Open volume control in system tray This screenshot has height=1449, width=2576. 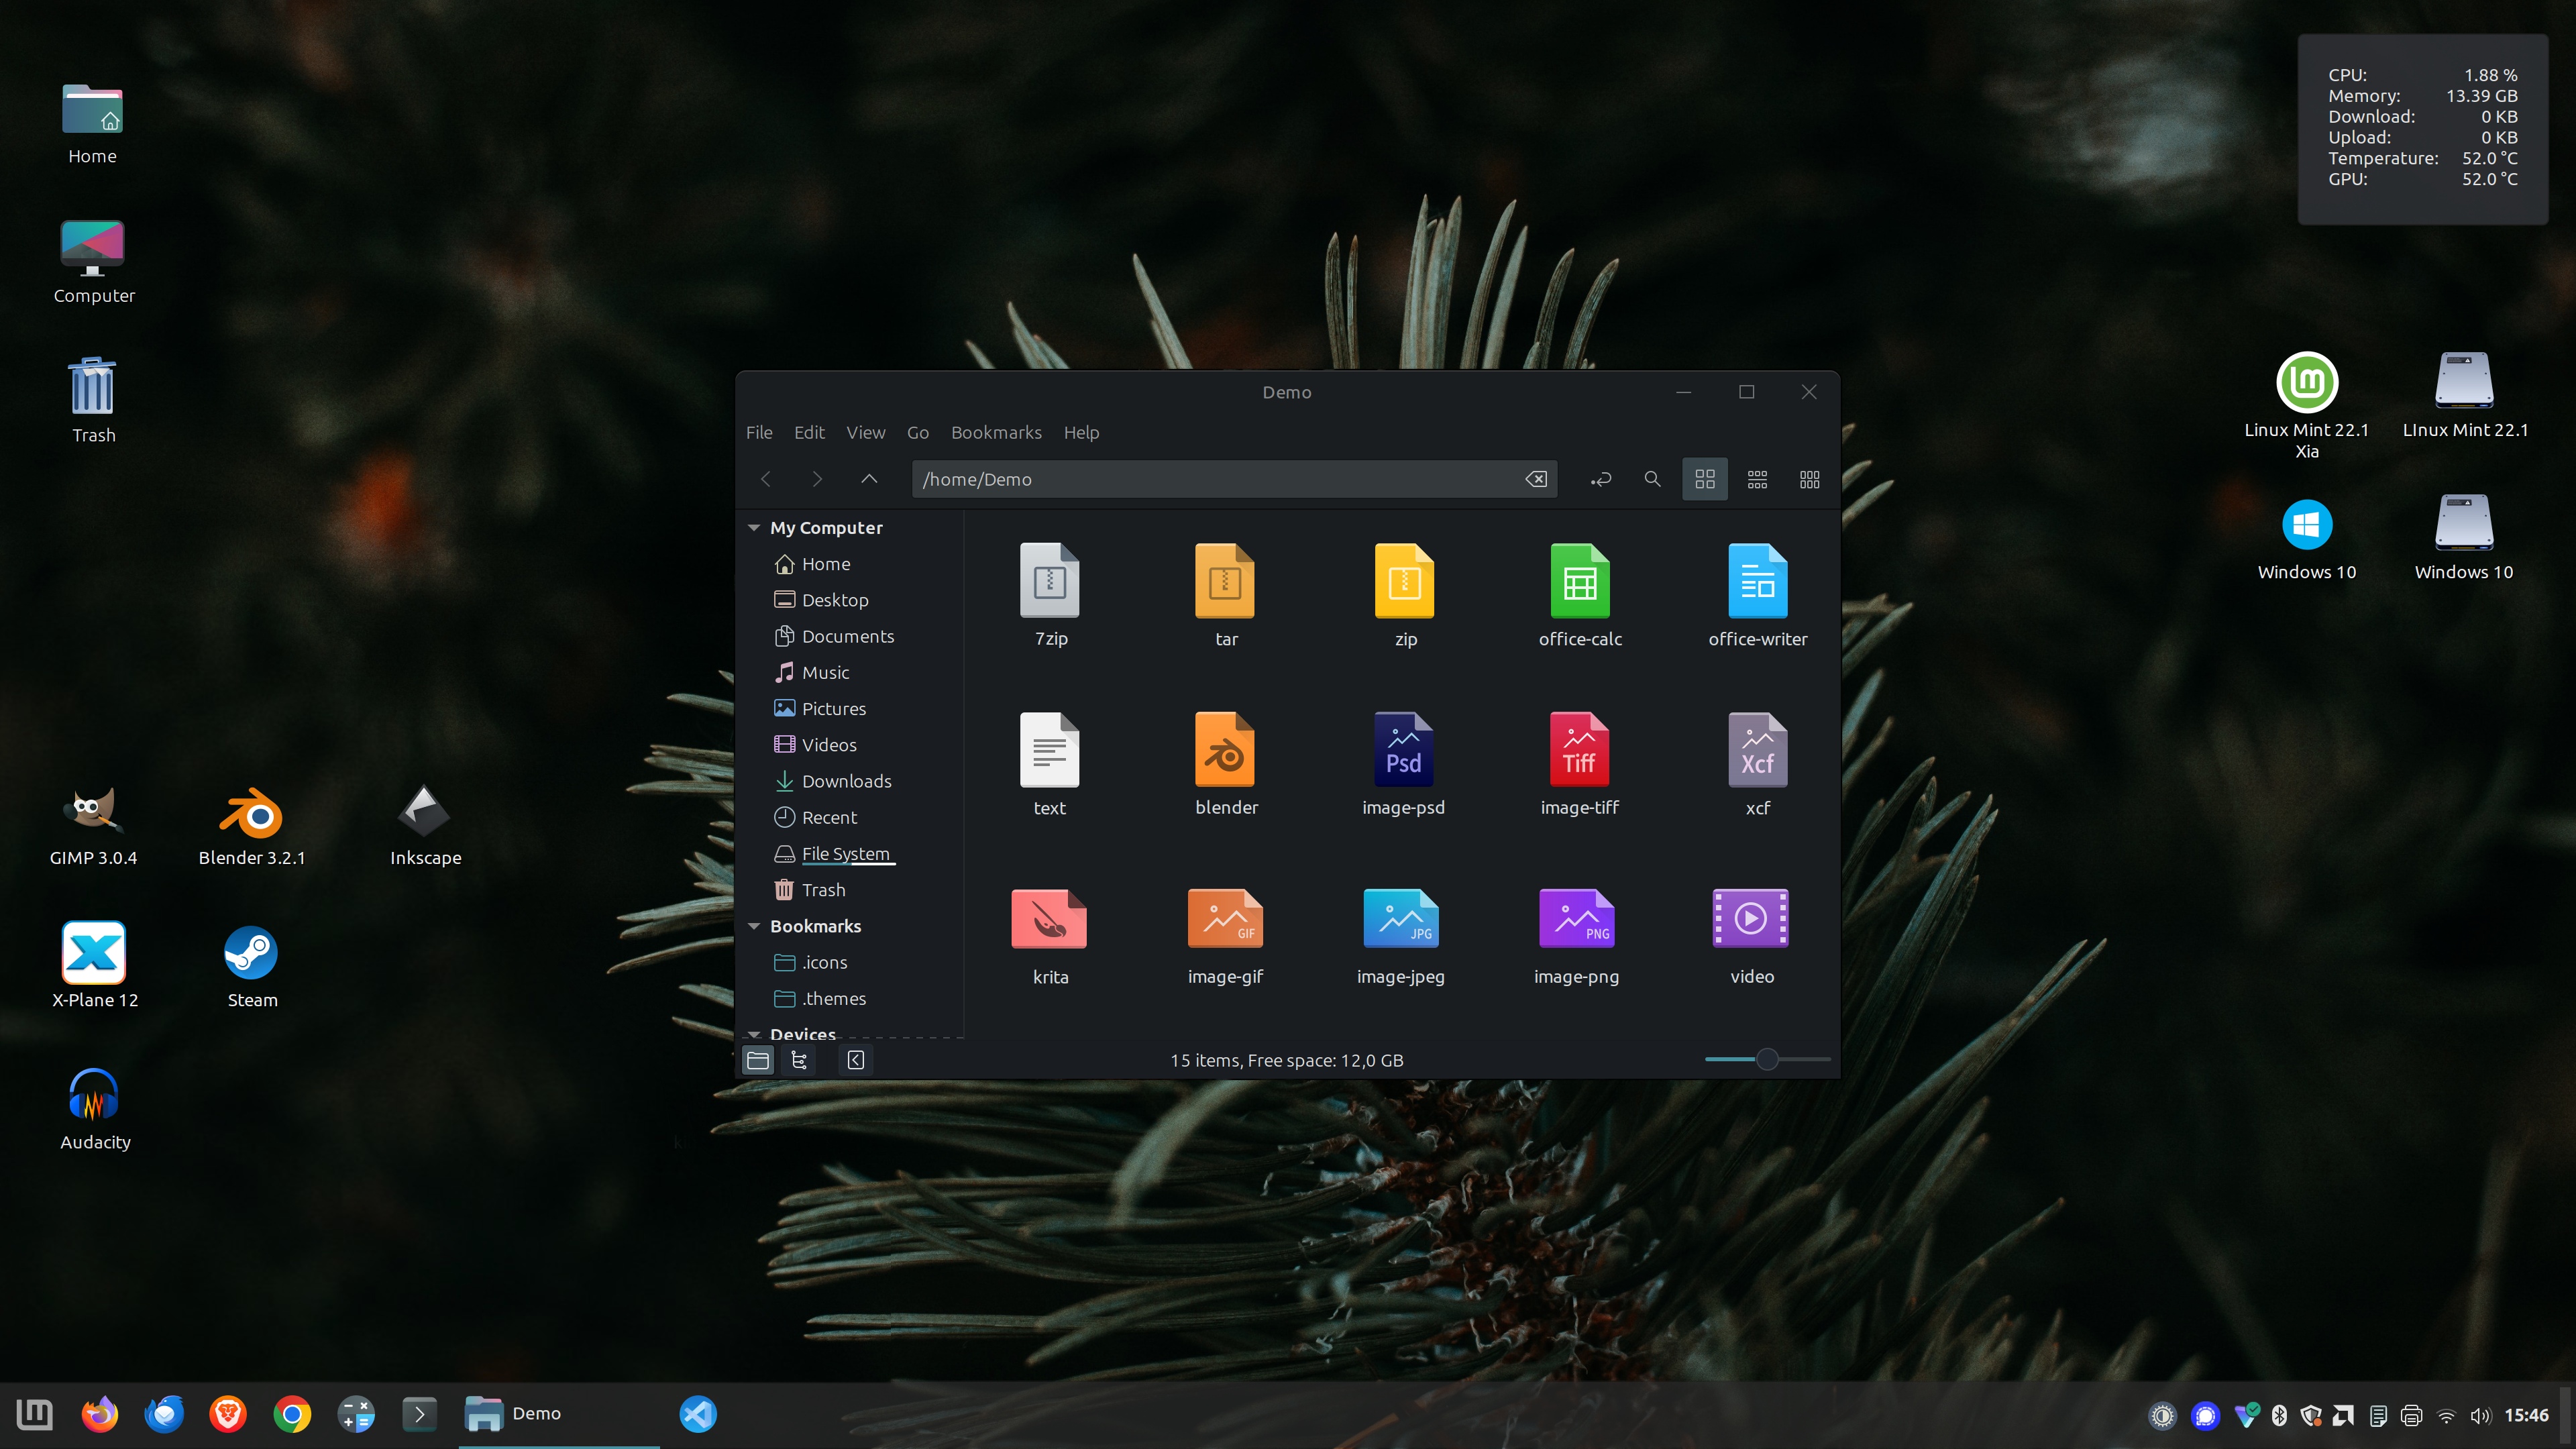2480,1415
